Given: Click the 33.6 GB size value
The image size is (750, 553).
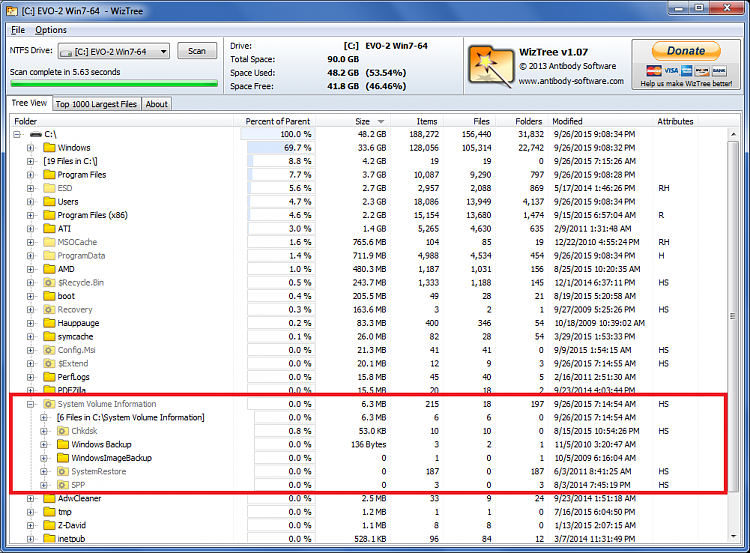Looking at the screenshot, I should pyautogui.click(x=372, y=148).
